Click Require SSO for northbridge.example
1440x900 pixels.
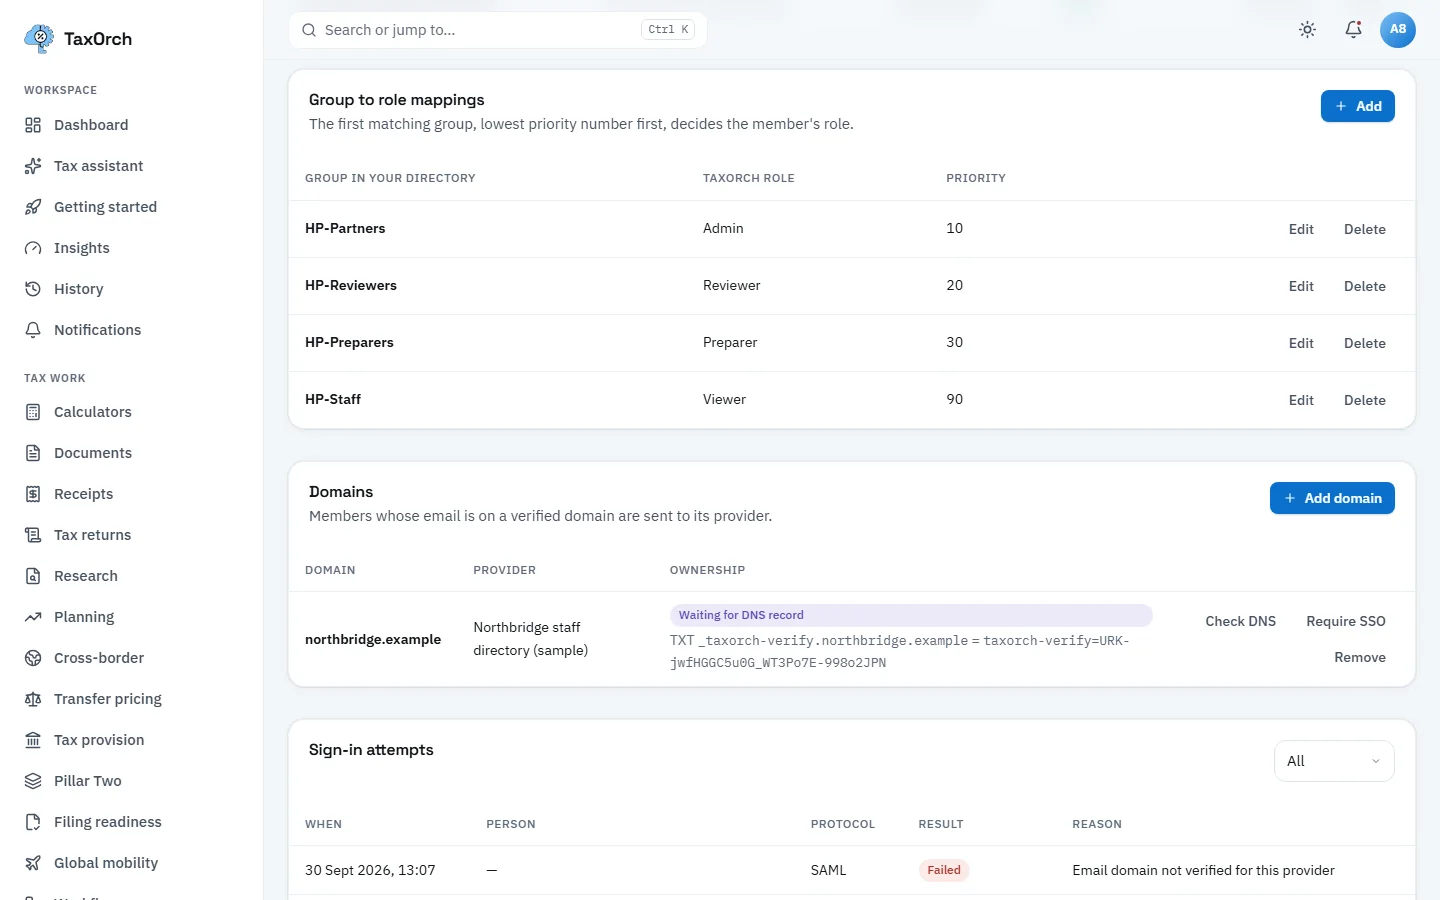1346,621
